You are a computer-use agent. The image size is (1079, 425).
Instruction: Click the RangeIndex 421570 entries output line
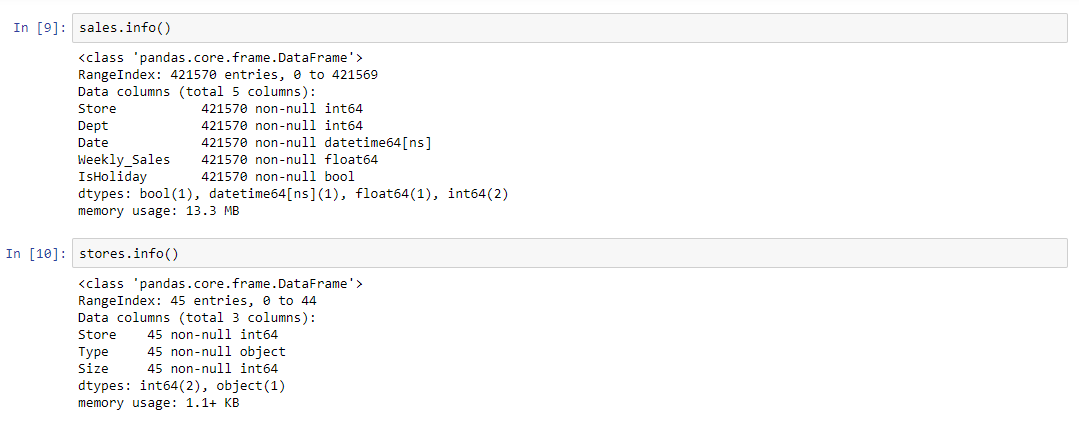[x=228, y=74]
